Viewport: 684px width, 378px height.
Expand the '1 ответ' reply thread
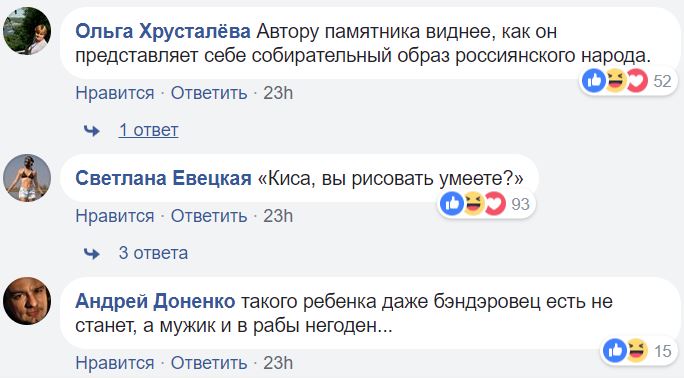[148, 130]
